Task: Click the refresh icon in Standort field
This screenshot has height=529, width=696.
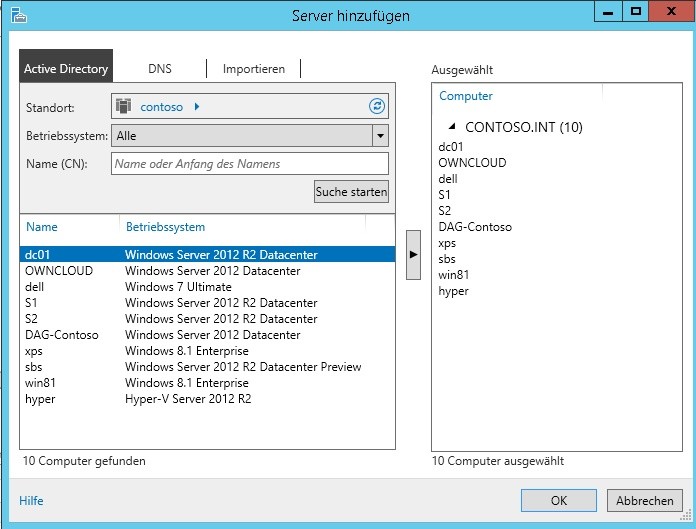Action: (x=377, y=106)
